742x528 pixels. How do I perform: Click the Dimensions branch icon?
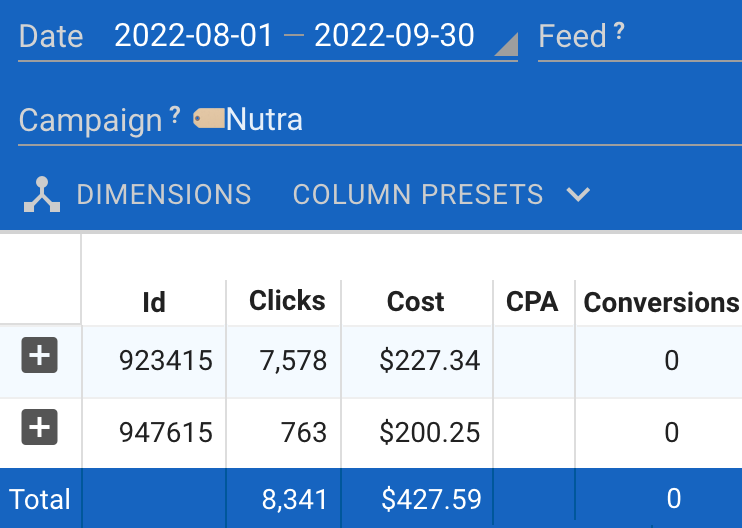coord(42,195)
